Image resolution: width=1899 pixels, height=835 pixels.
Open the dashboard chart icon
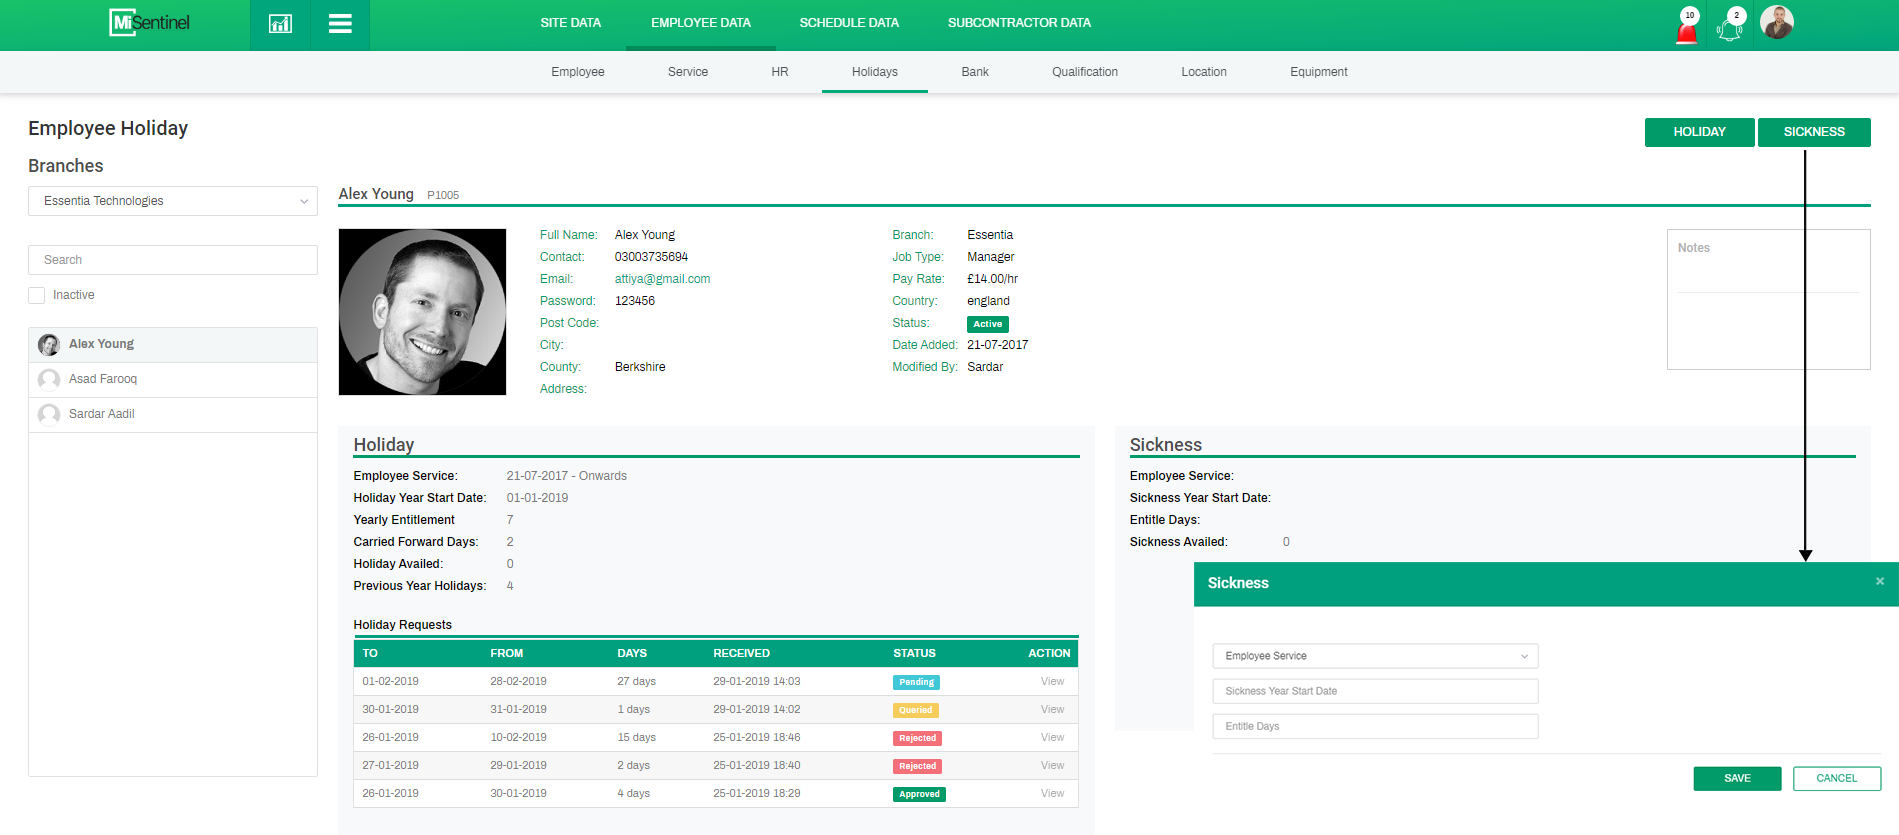(x=280, y=24)
